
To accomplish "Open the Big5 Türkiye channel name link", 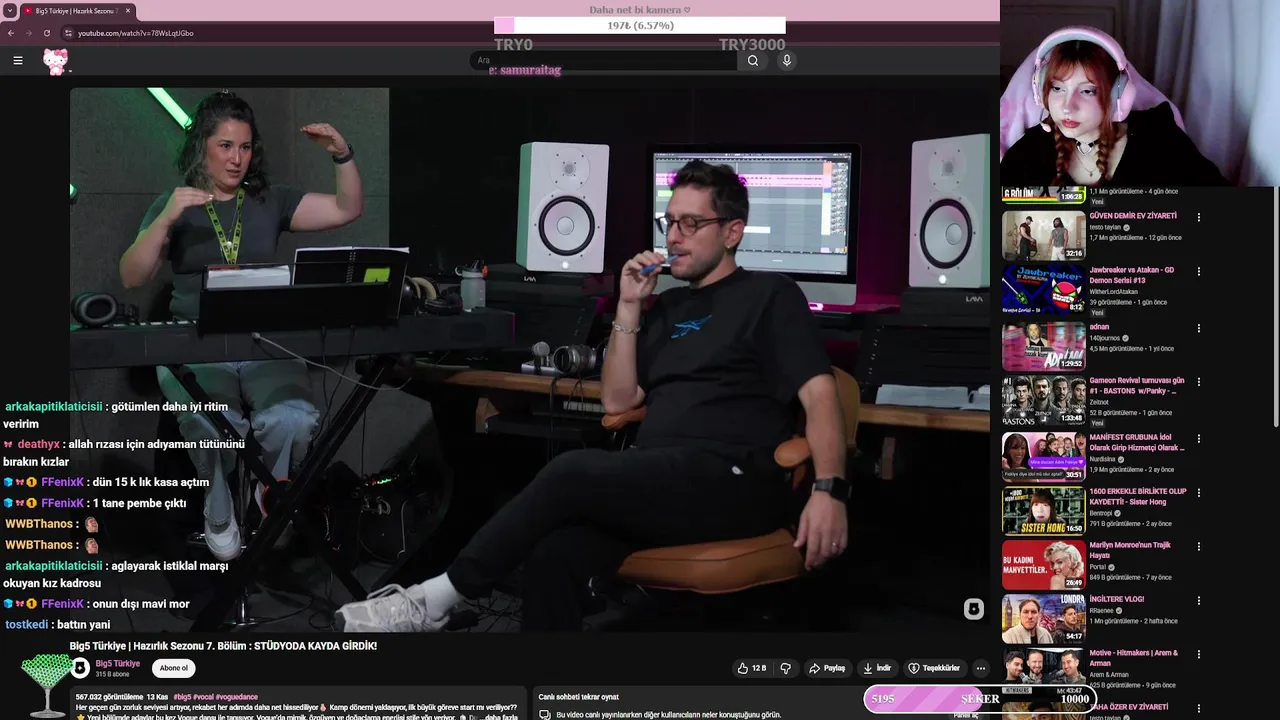I will pyautogui.click(x=118, y=663).
